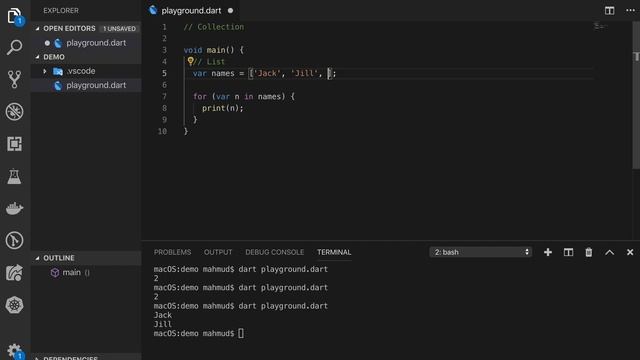The image size is (640, 360).
Task: Collapse the Open Editors section
Action: (x=38, y=29)
